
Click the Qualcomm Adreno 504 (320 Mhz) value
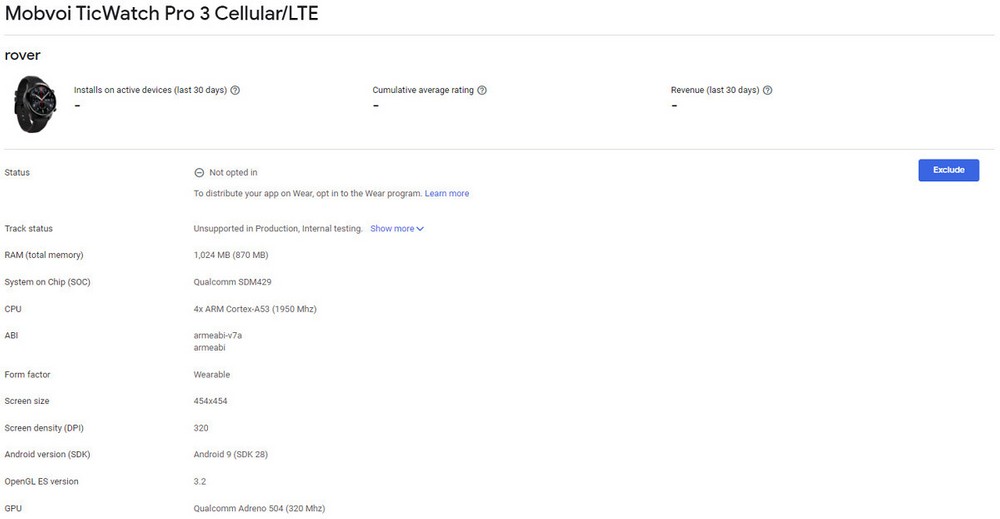tap(259, 508)
